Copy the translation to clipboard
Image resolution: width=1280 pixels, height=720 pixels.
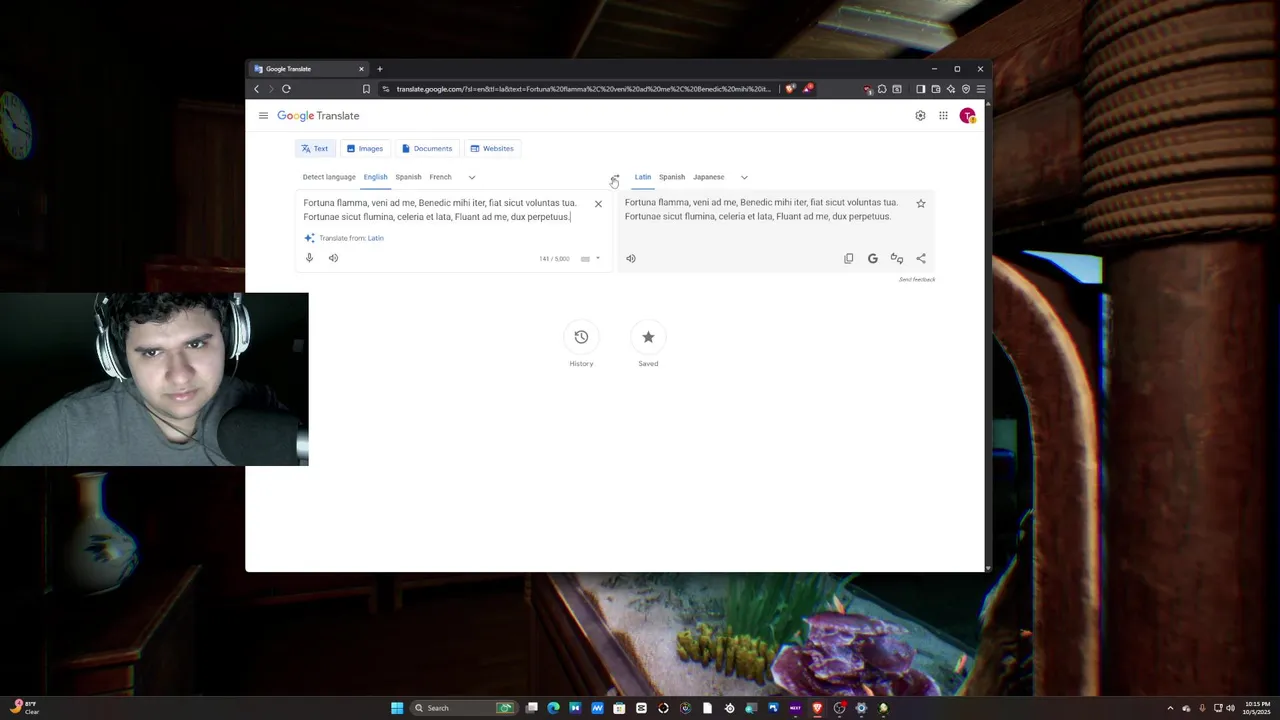click(848, 258)
